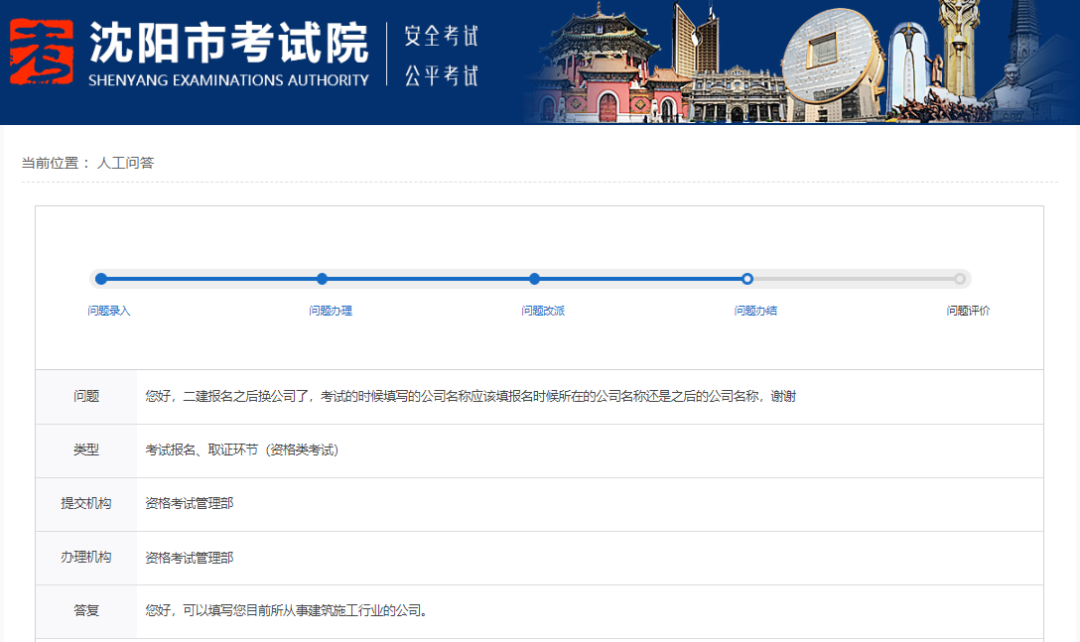The width and height of the screenshot is (1080, 642).
Task: Select the 问题办结 progress step dot
Action: click(x=747, y=279)
